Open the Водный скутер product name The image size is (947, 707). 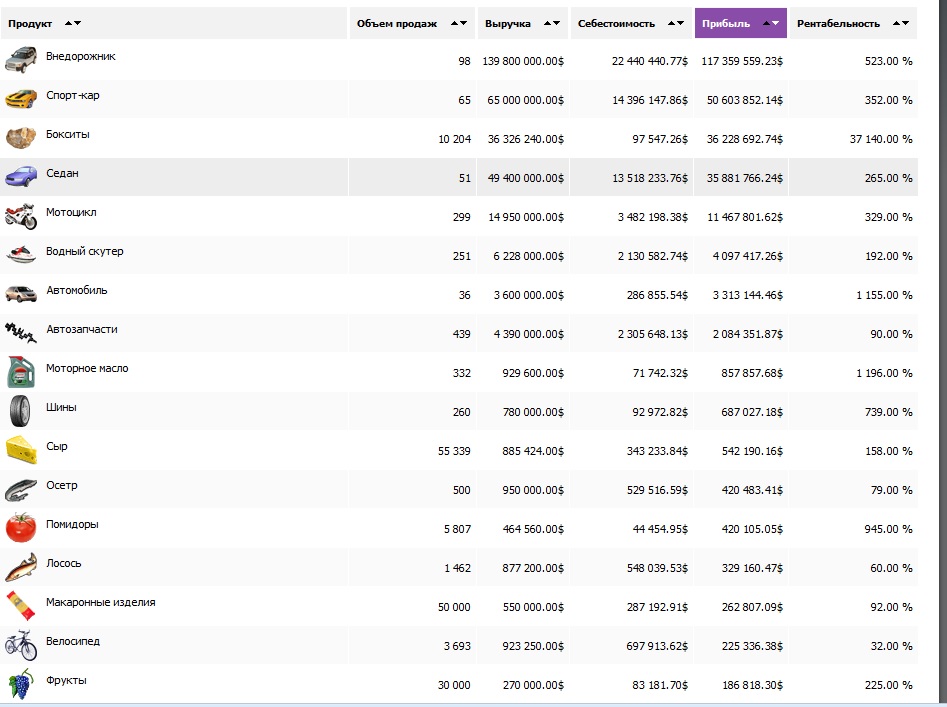click(x=85, y=252)
